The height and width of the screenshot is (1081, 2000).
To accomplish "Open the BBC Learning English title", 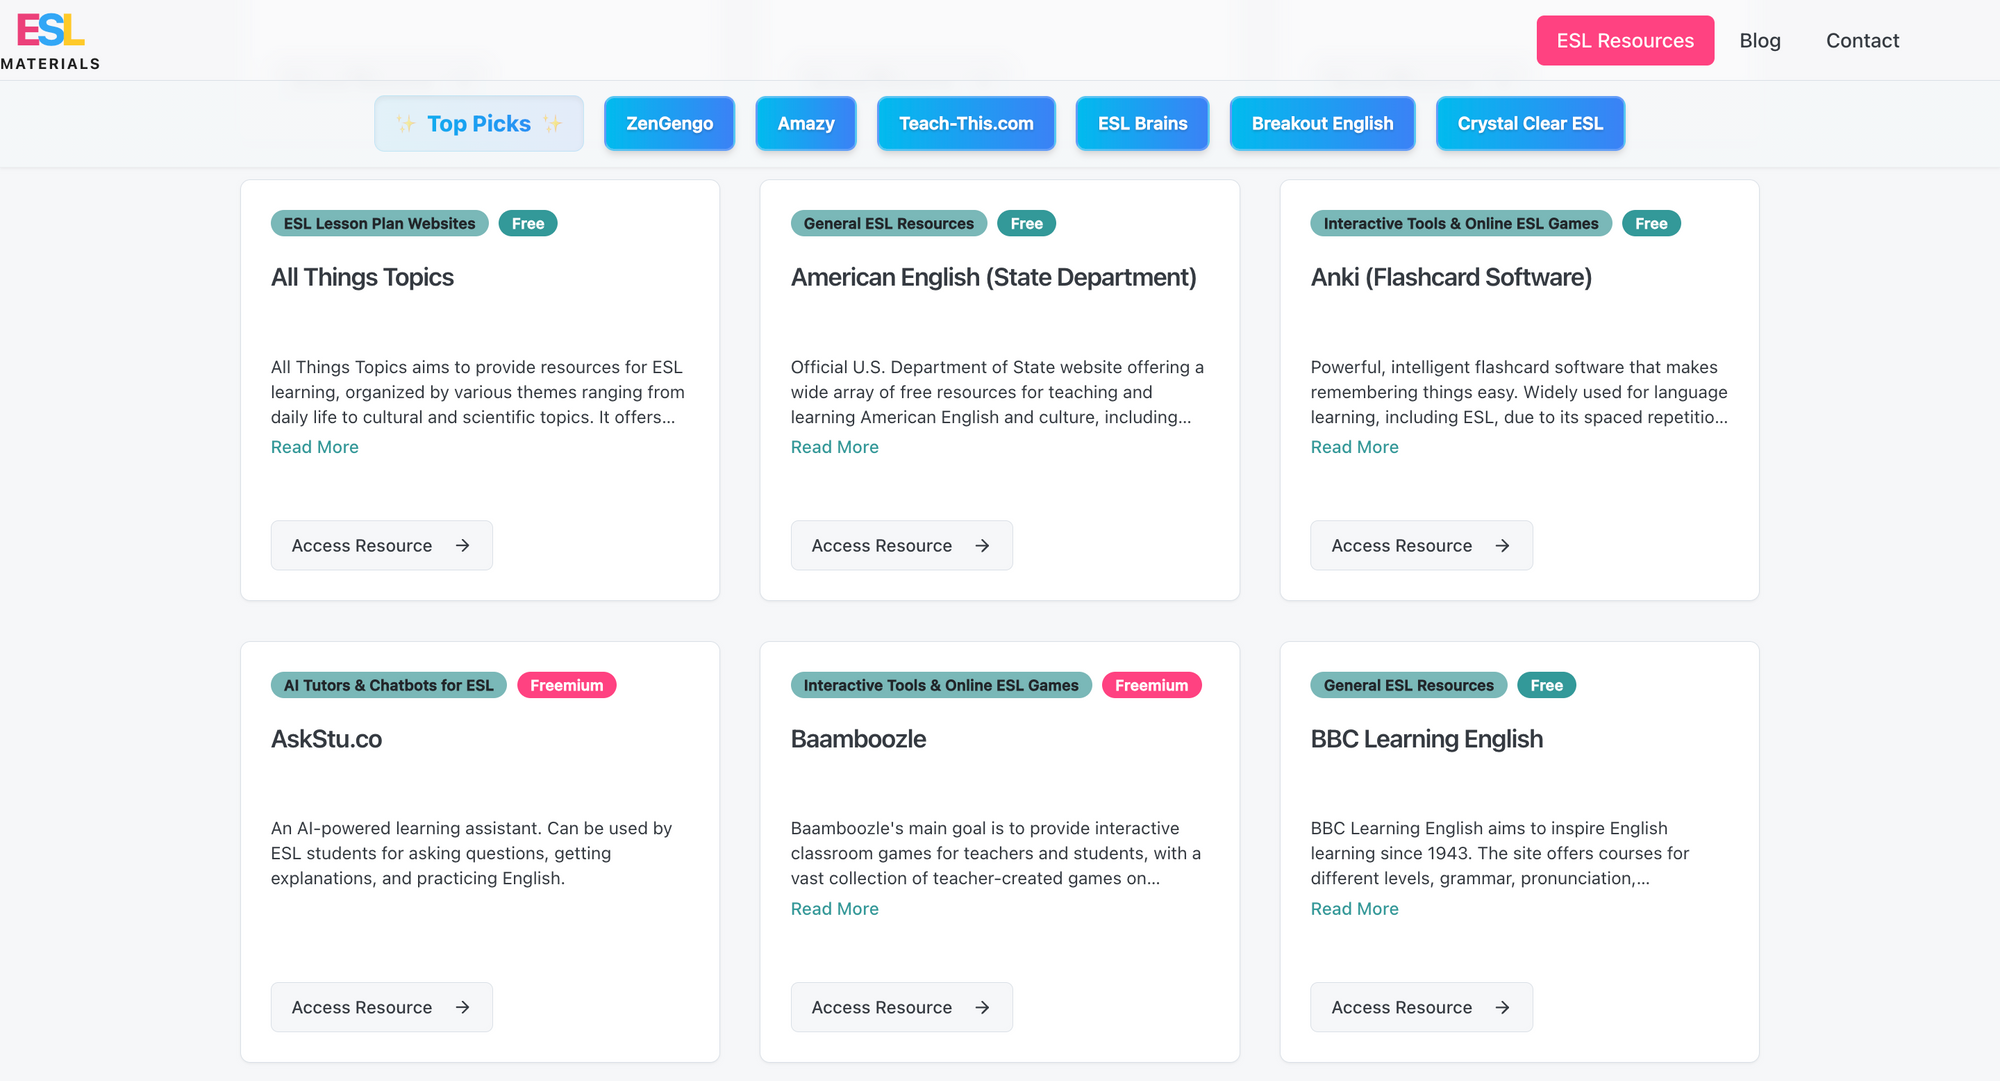I will click(x=1427, y=739).
